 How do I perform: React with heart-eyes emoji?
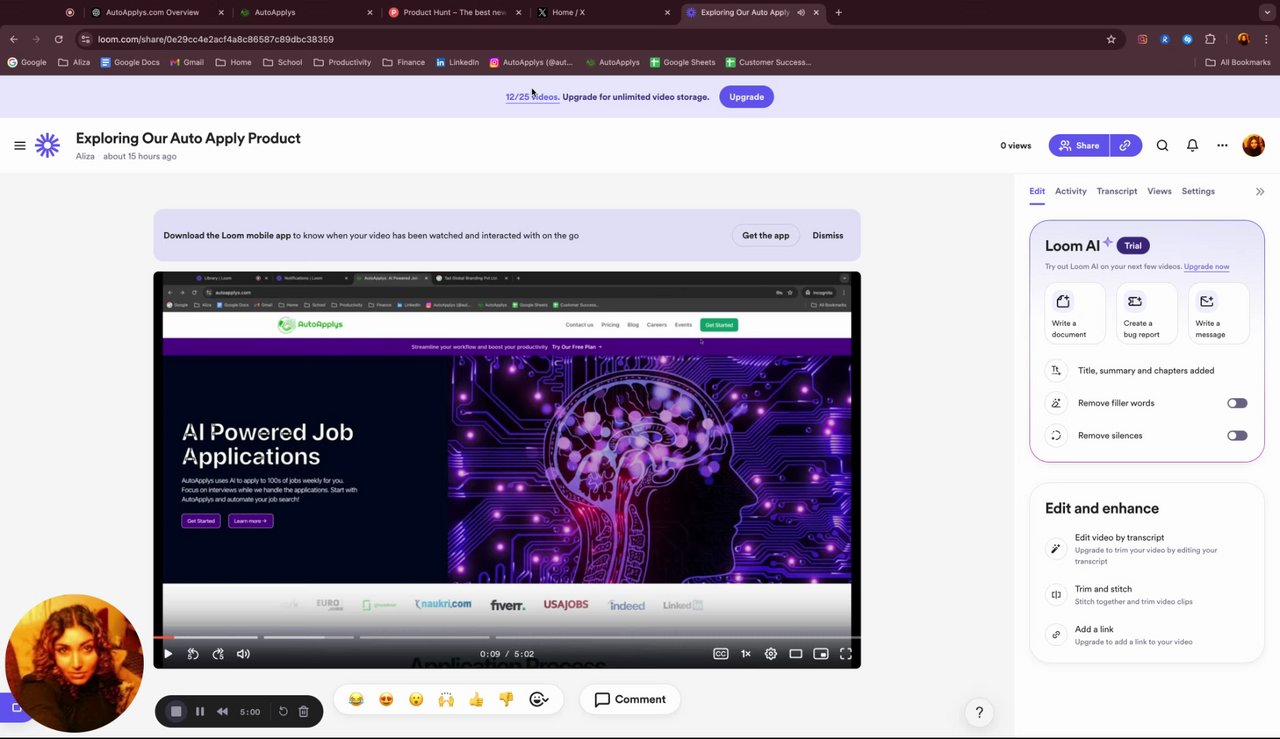[x=386, y=700]
